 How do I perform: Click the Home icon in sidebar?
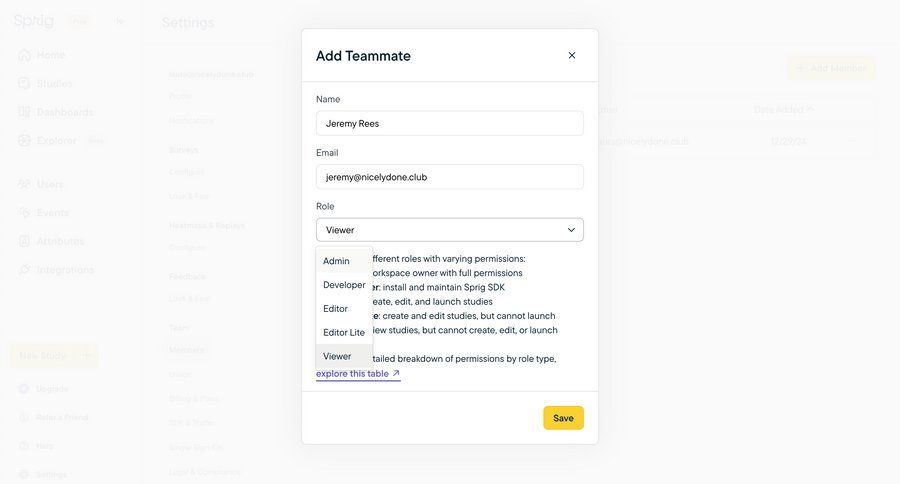coord(24,55)
